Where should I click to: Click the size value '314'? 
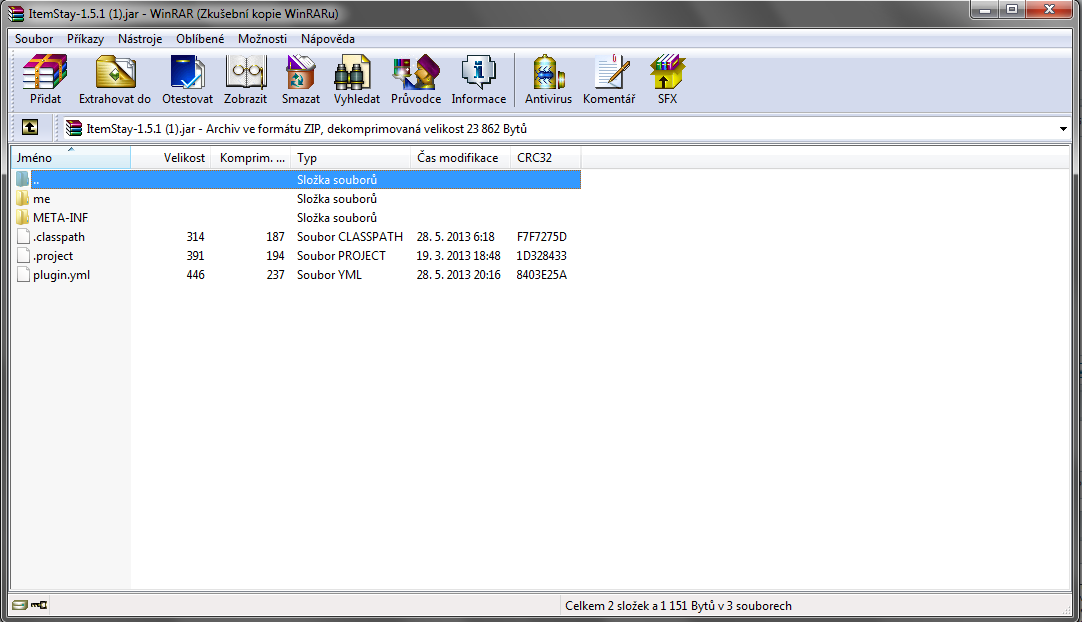[195, 237]
